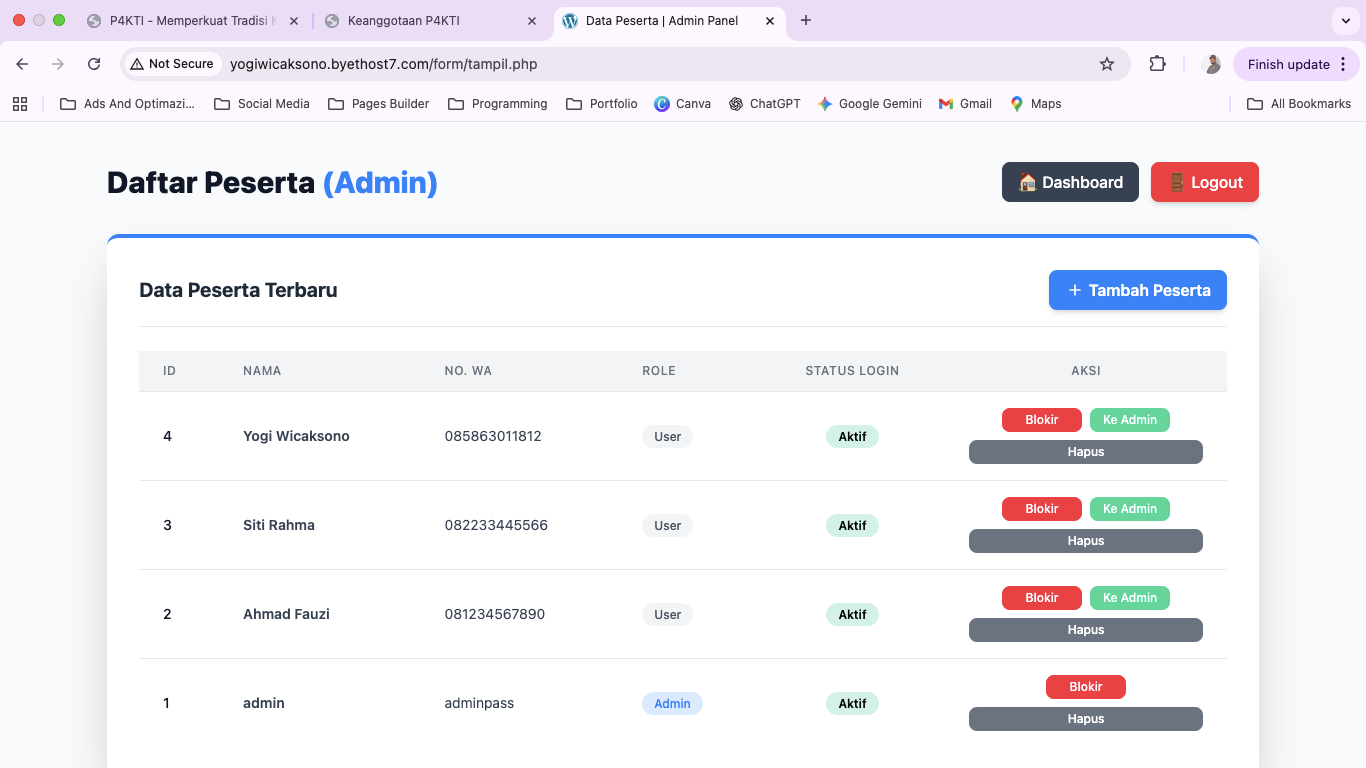Click the Tambah Peserta button
The width and height of the screenshot is (1366, 768).
[1137, 290]
